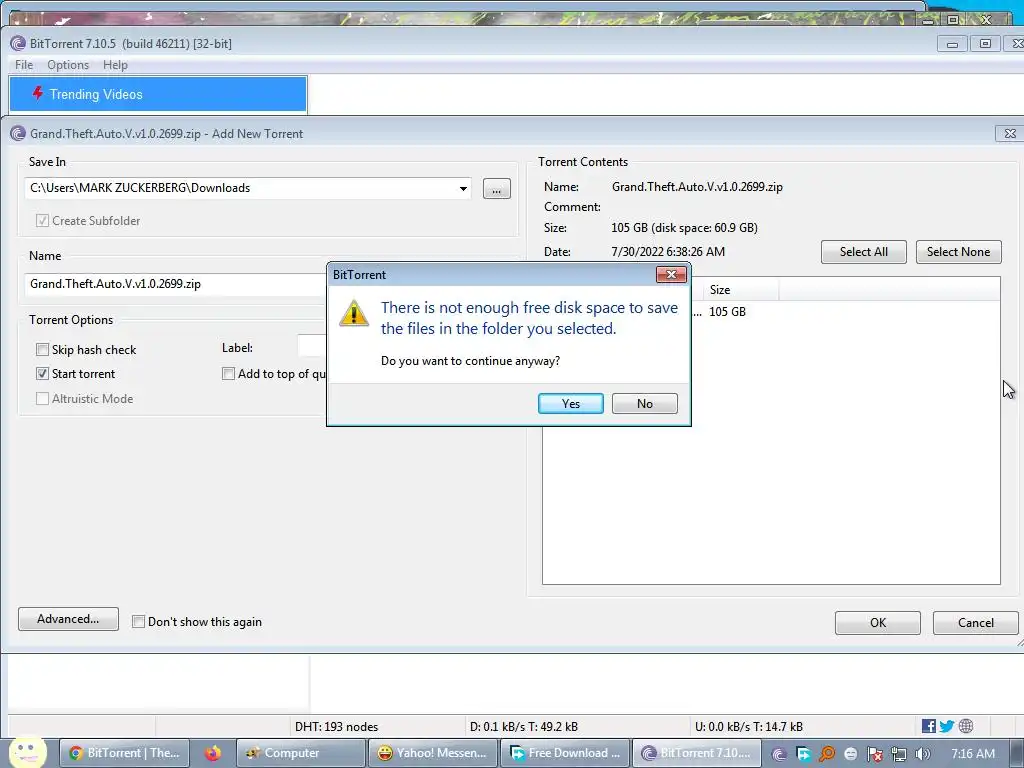Click the gray round smiley tray icon

850,754
